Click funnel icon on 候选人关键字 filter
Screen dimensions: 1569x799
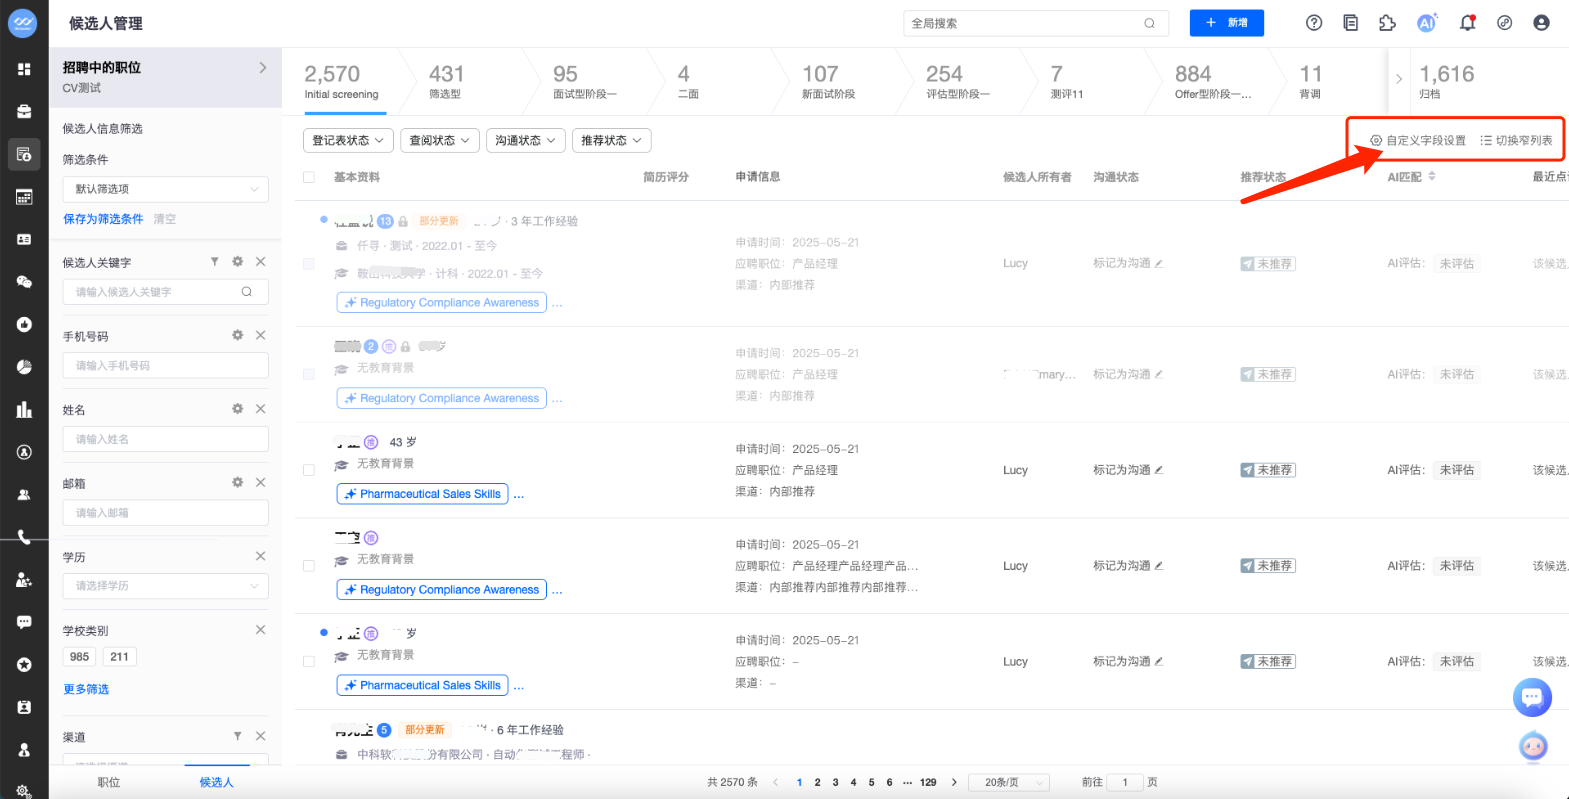pos(214,261)
